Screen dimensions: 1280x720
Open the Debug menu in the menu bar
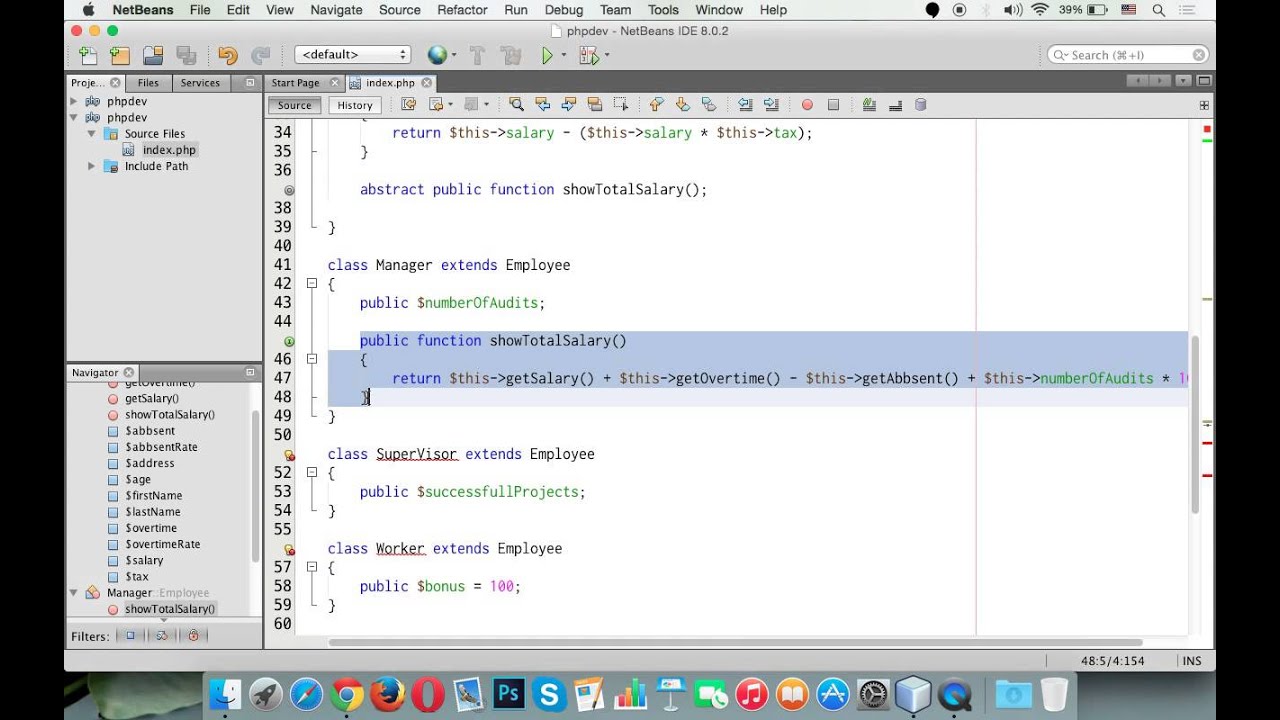[x=564, y=10]
